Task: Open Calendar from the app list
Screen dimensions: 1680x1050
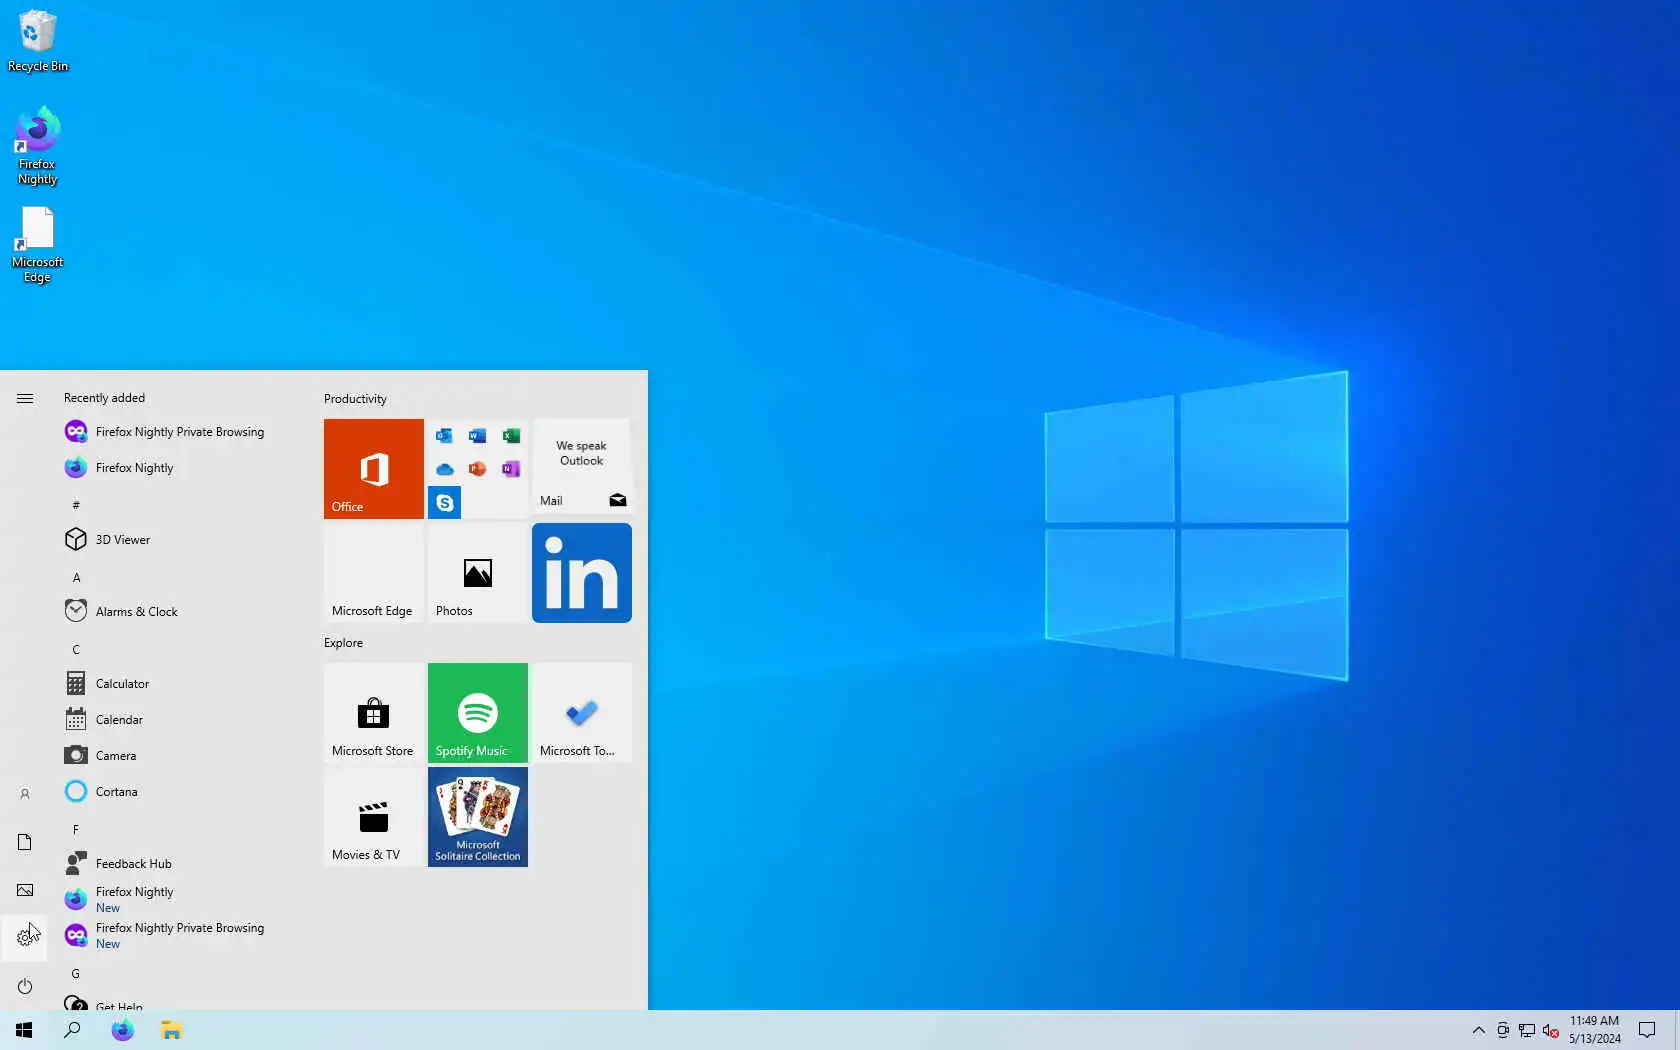Action: tap(180, 720)
